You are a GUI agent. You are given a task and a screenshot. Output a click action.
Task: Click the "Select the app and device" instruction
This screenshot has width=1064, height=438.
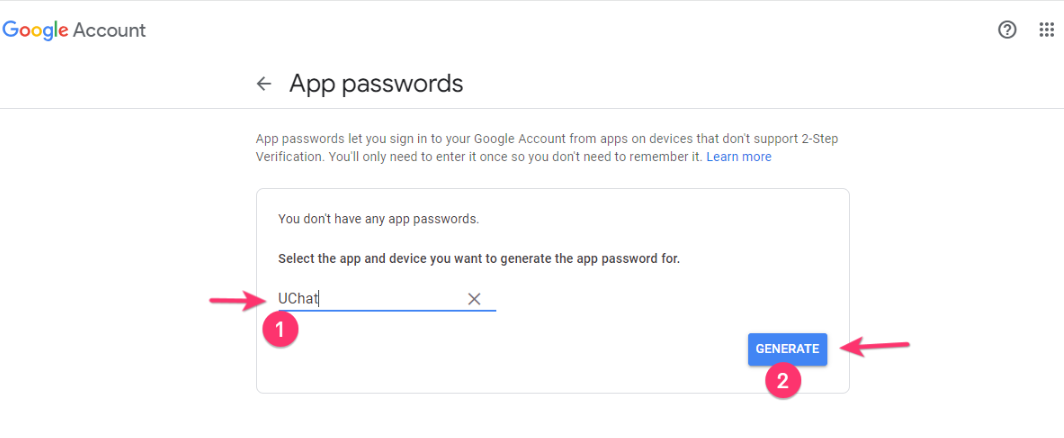point(478,259)
